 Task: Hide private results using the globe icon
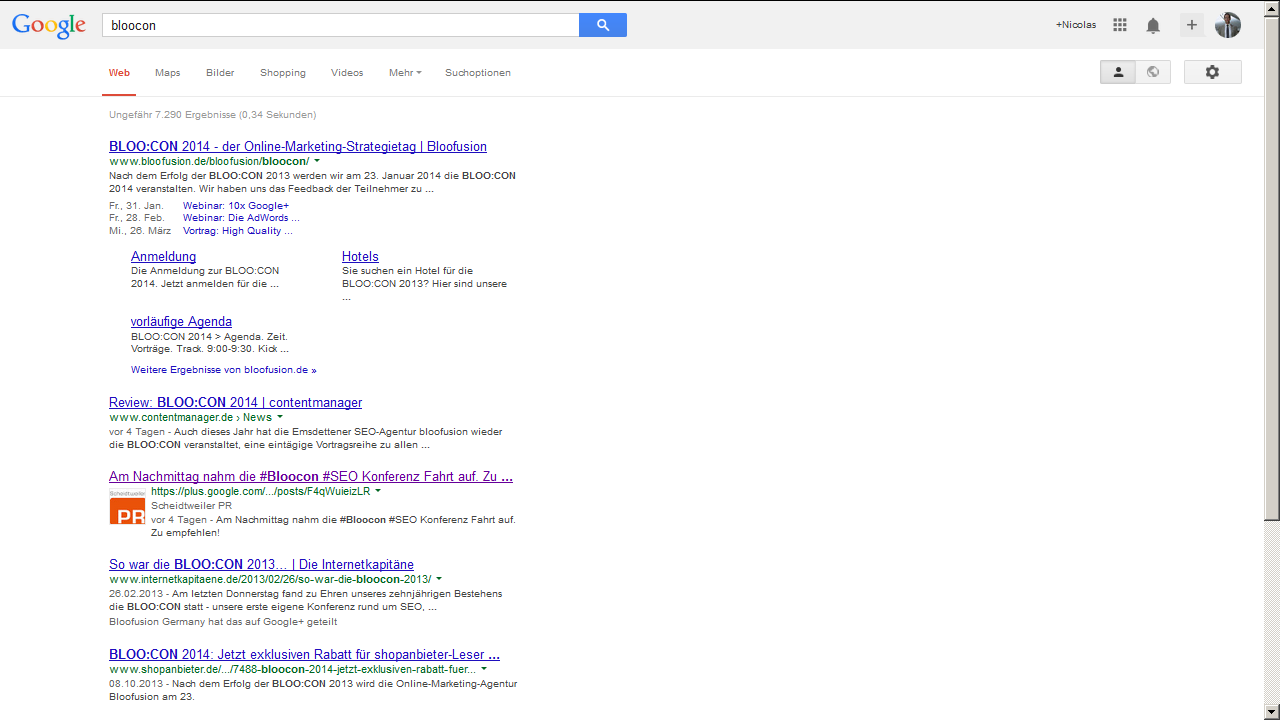[1153, 71]
